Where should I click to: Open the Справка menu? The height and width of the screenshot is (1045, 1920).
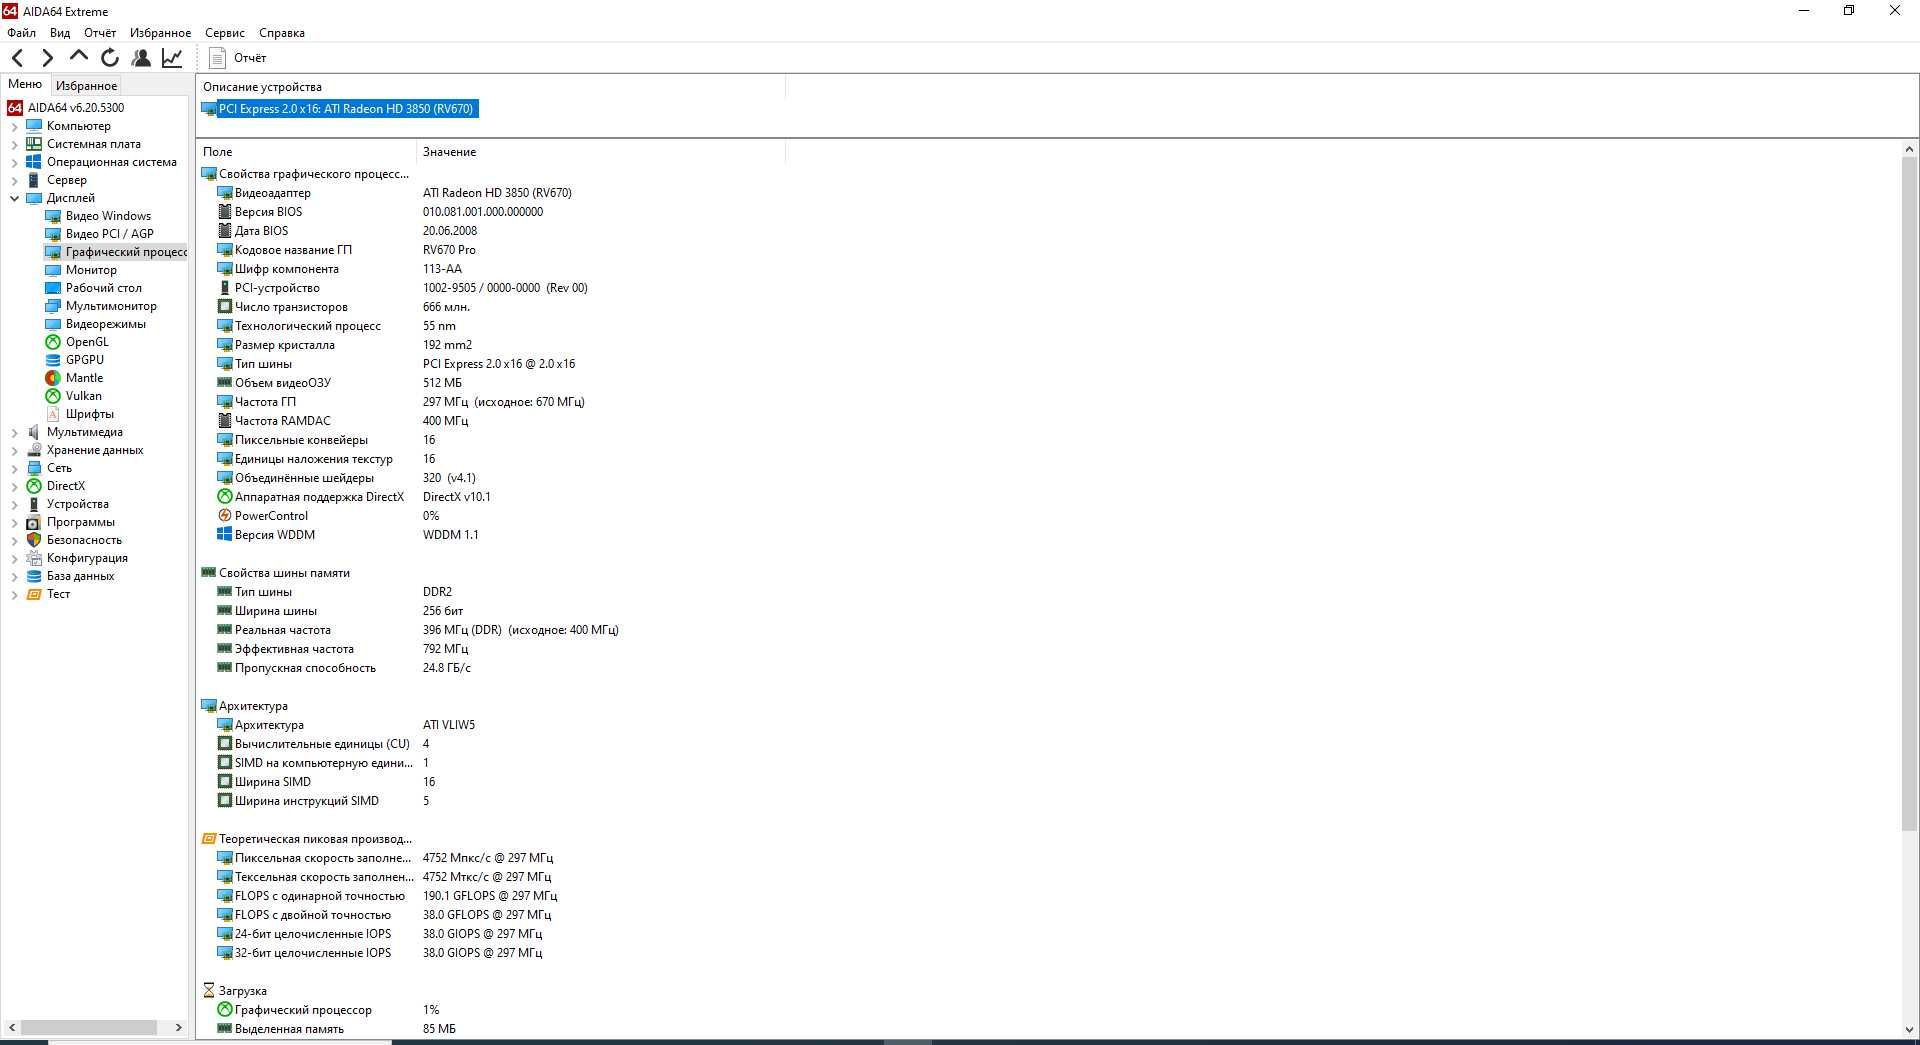282,33
